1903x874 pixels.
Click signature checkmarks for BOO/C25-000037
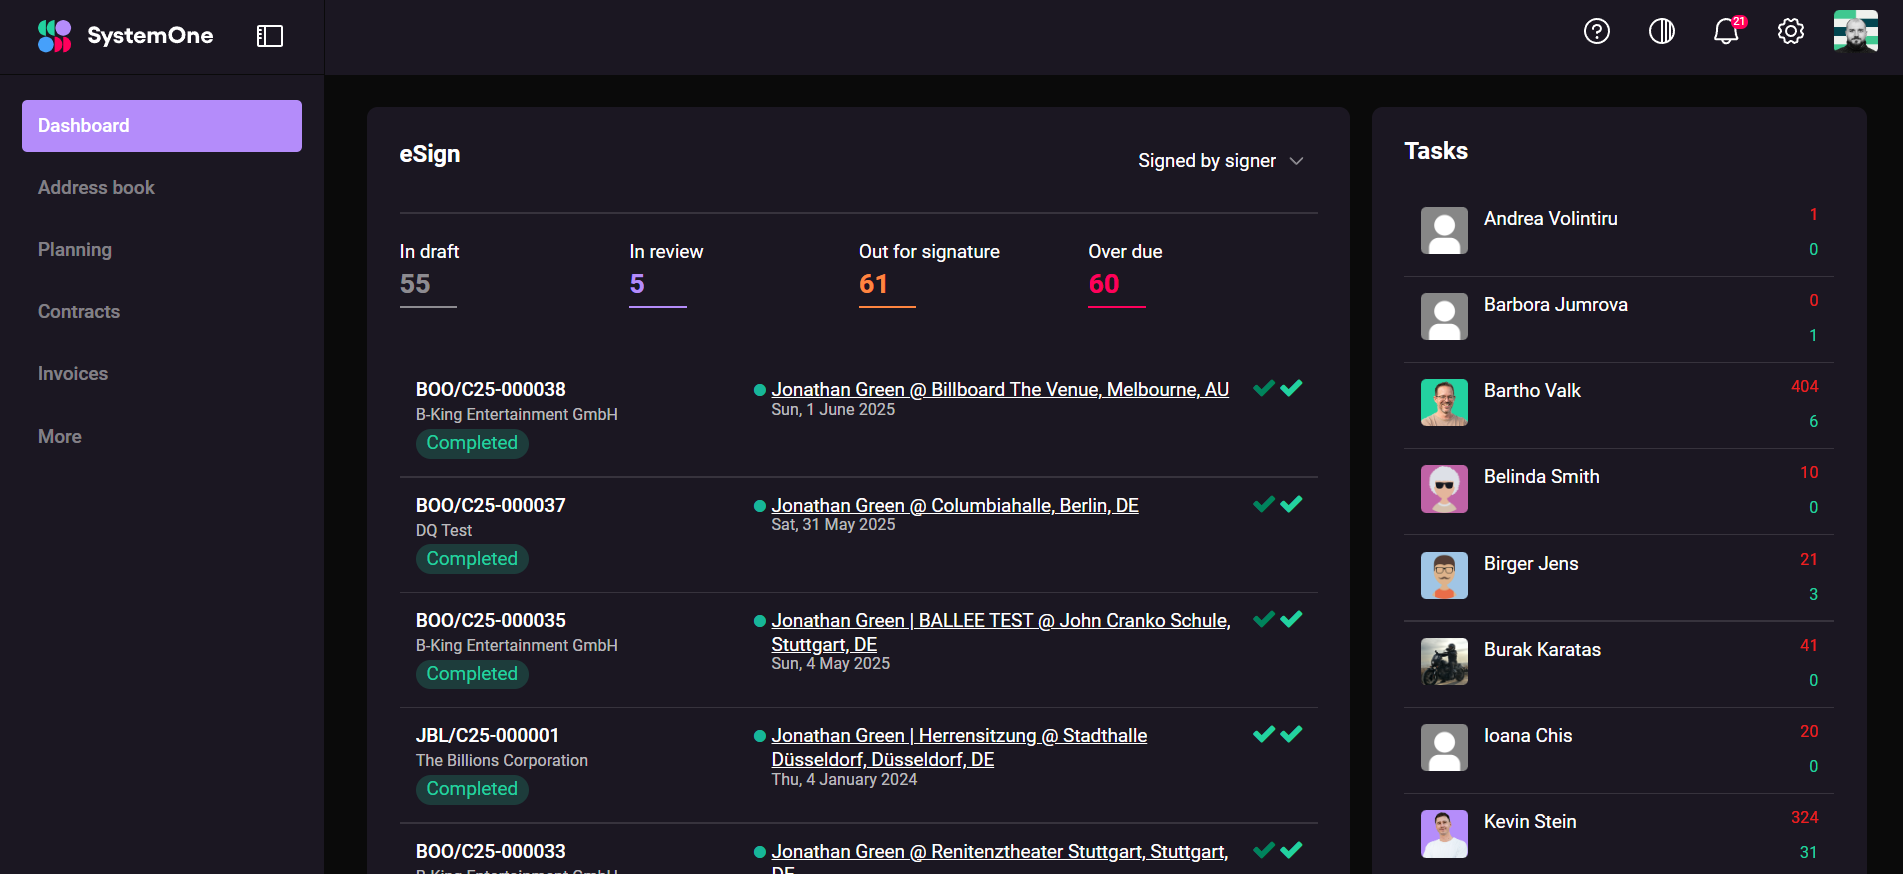(1278, 504)
